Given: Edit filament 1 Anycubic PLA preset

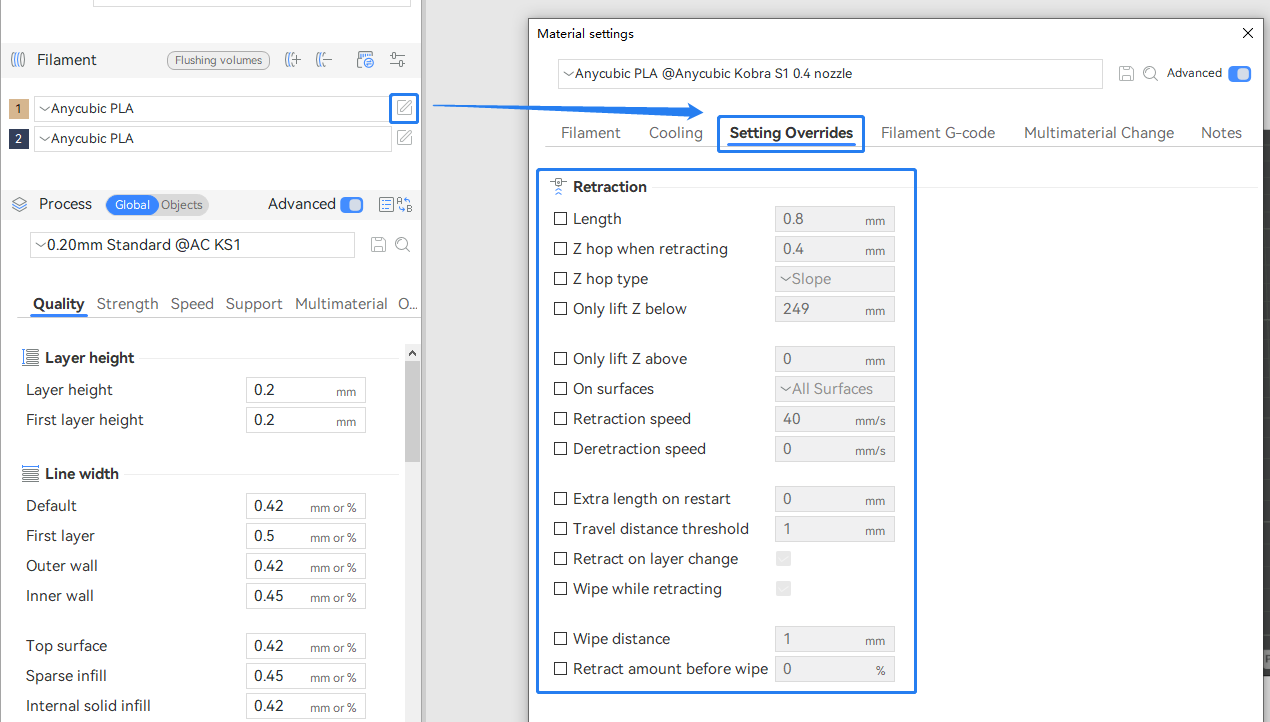Looking at the screenshot, I should click(404, 108).
